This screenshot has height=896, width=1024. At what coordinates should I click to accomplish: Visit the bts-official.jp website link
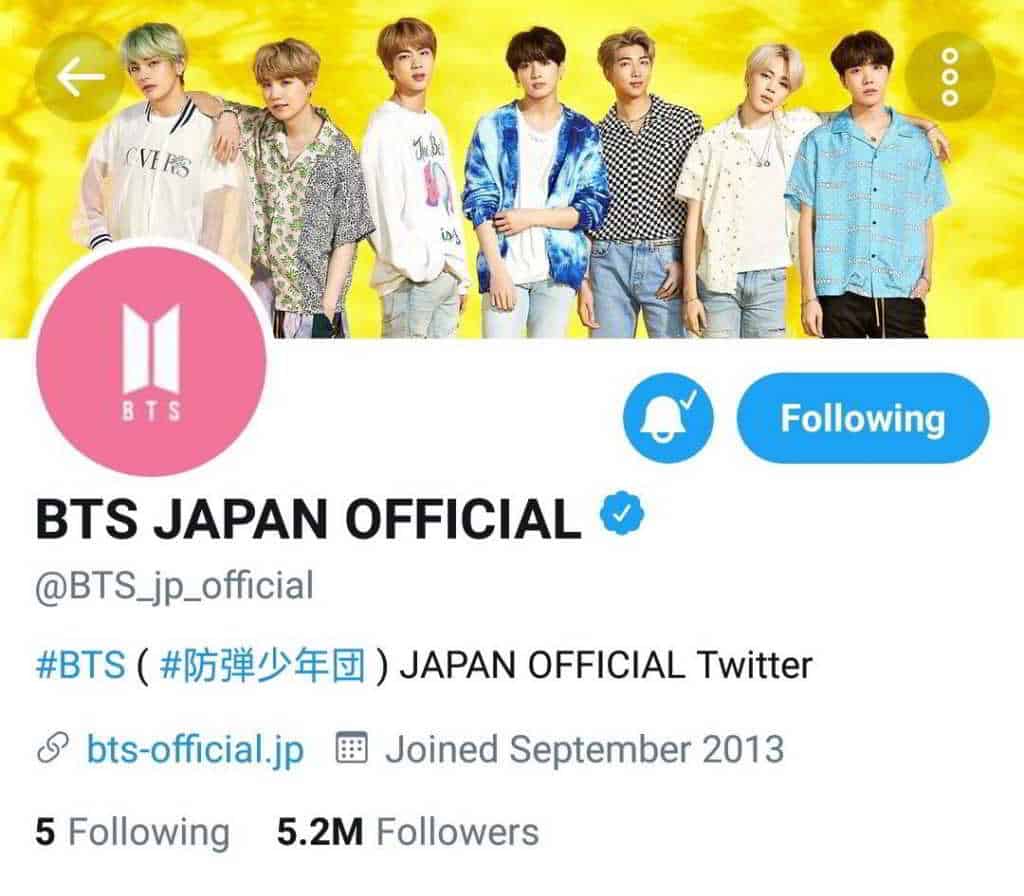pyautogui.click(x=195, y=750)
